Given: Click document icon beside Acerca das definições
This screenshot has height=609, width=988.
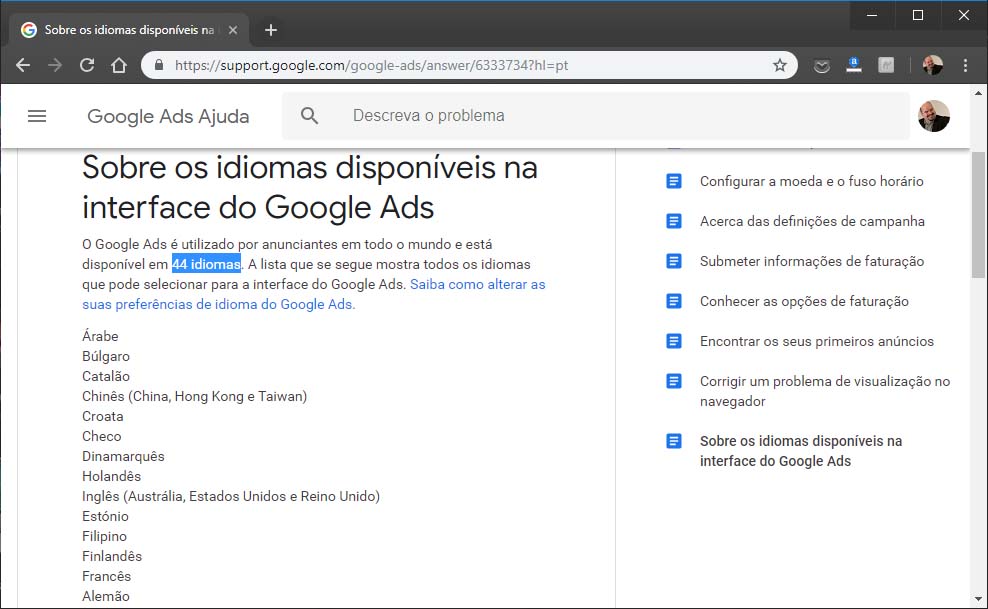Looking at the screenshot, I should point(674,221).
